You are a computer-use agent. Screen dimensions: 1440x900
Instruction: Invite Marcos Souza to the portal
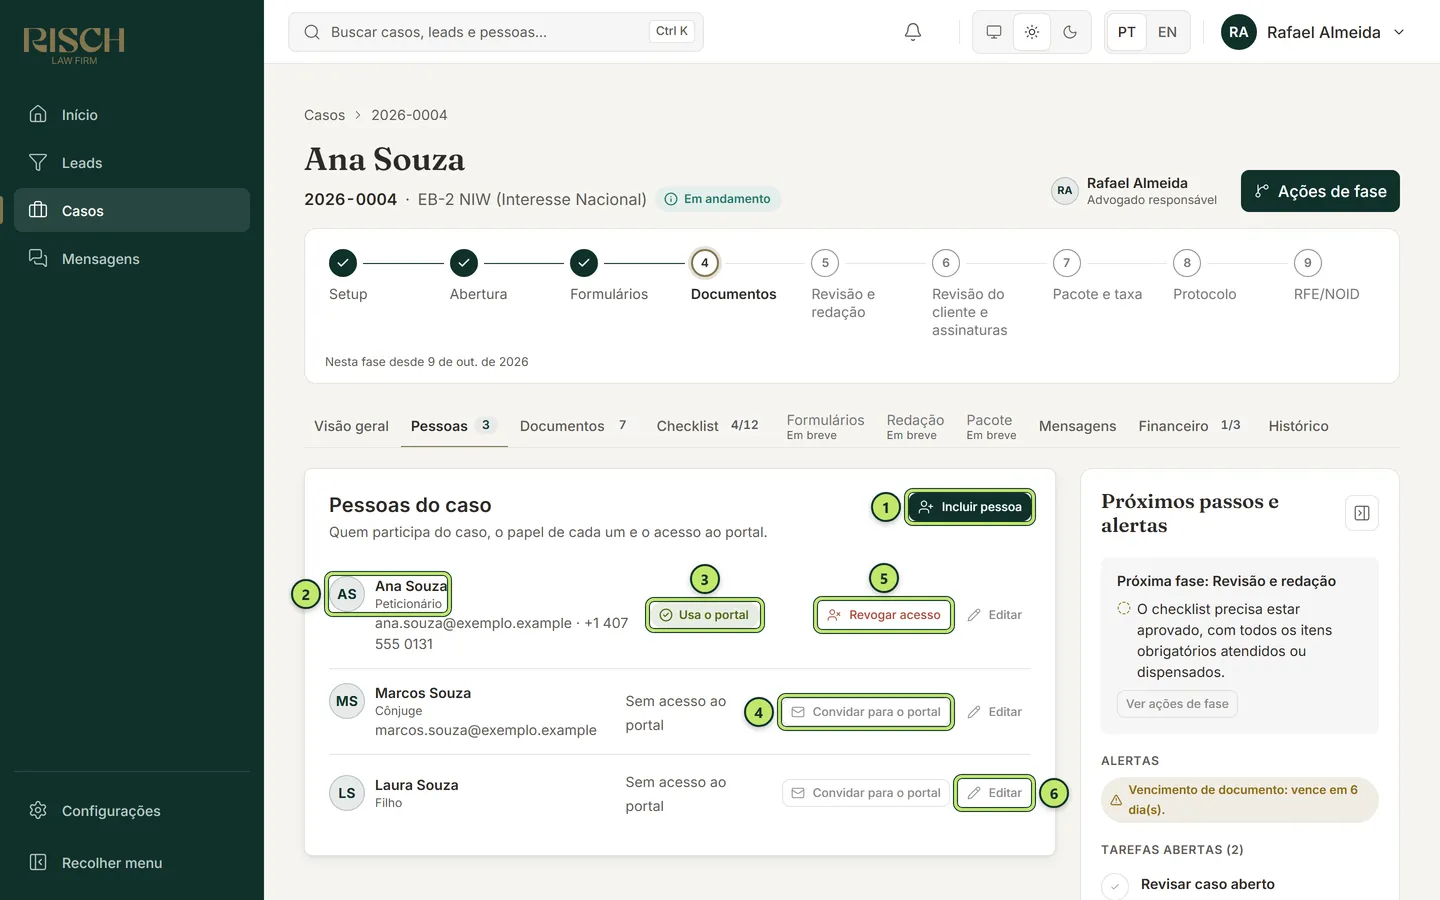(x=866, y=712)
